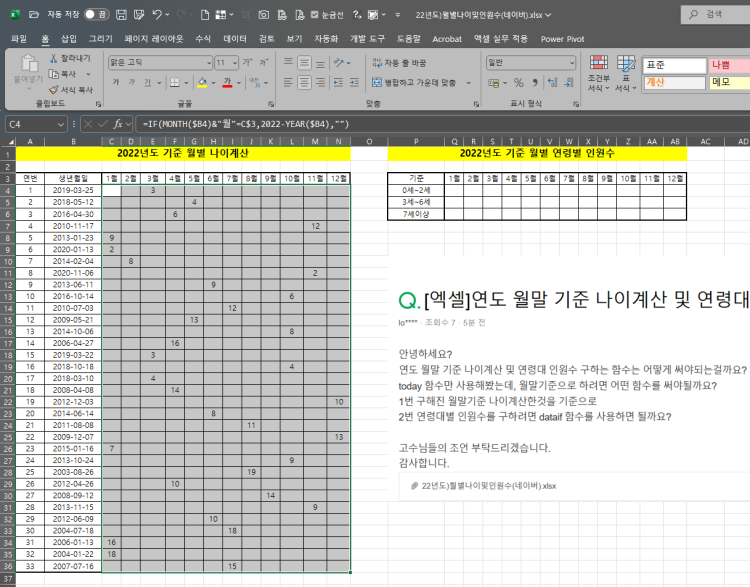Undo the last action
Image resolution: width=750 pixels, height=587 pixels.
coord(157,15)
